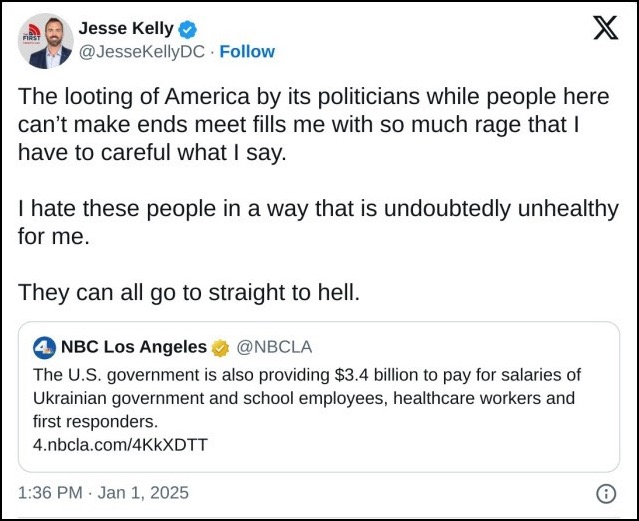Image resolution: width=639 pixels, height=521 pixels.
Task: Click the 'I hate these people' paragraph
Action: coord(318,222)
